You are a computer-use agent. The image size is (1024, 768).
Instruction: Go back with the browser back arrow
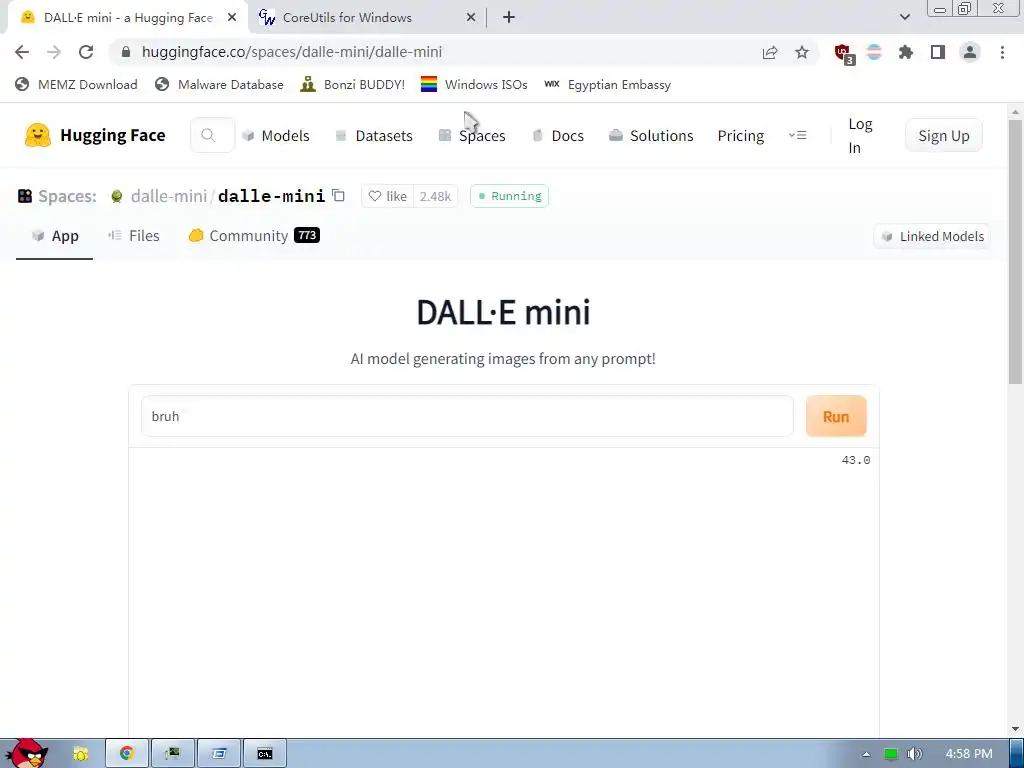(x=22, y=52)
